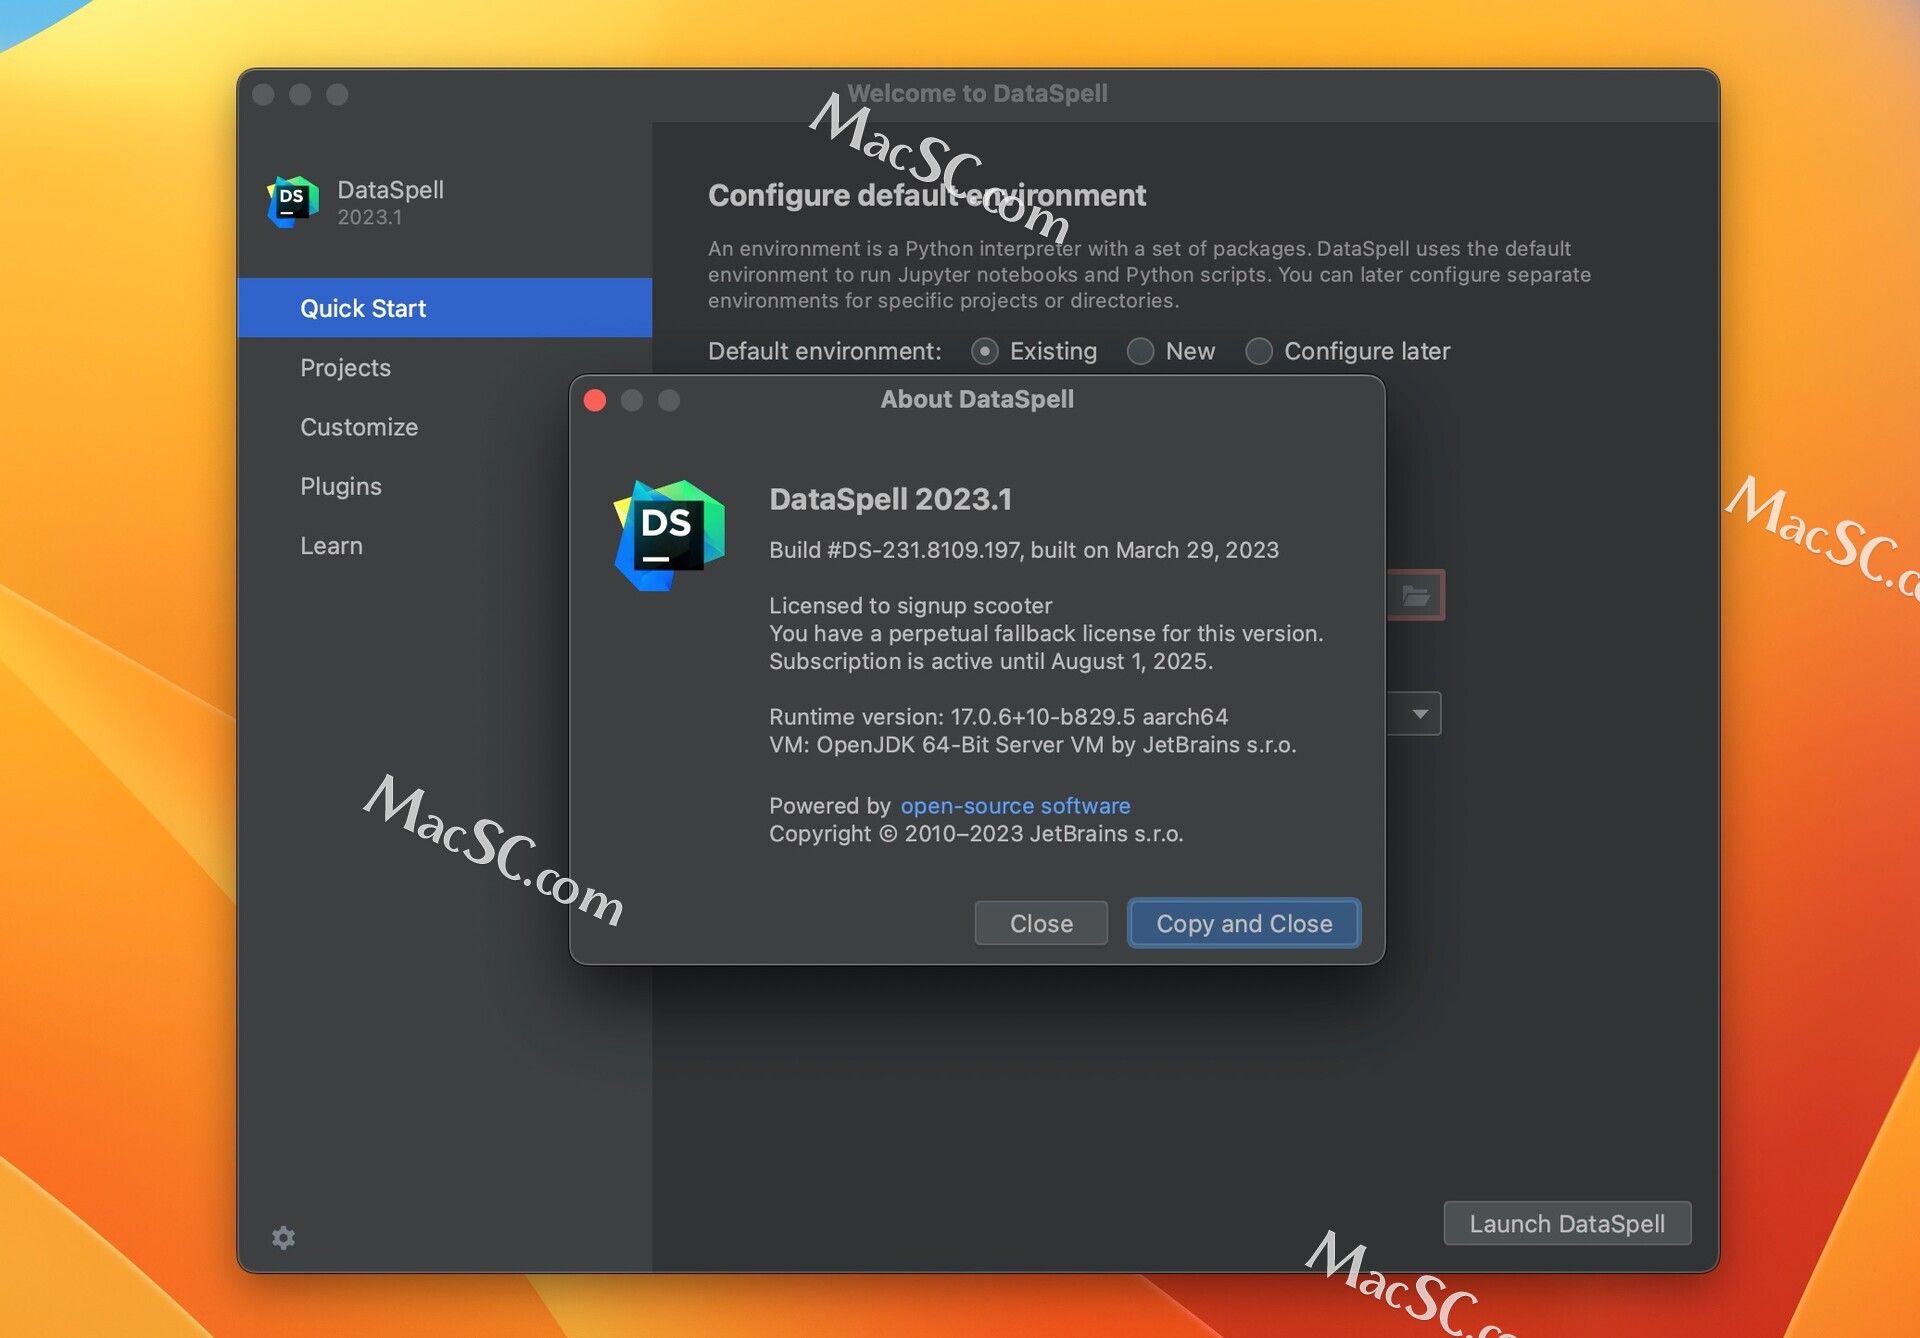This screenshot has height=1338, width=1920.
Task: Click the Launch DataSpell button
Action: coord(1567,1223)
